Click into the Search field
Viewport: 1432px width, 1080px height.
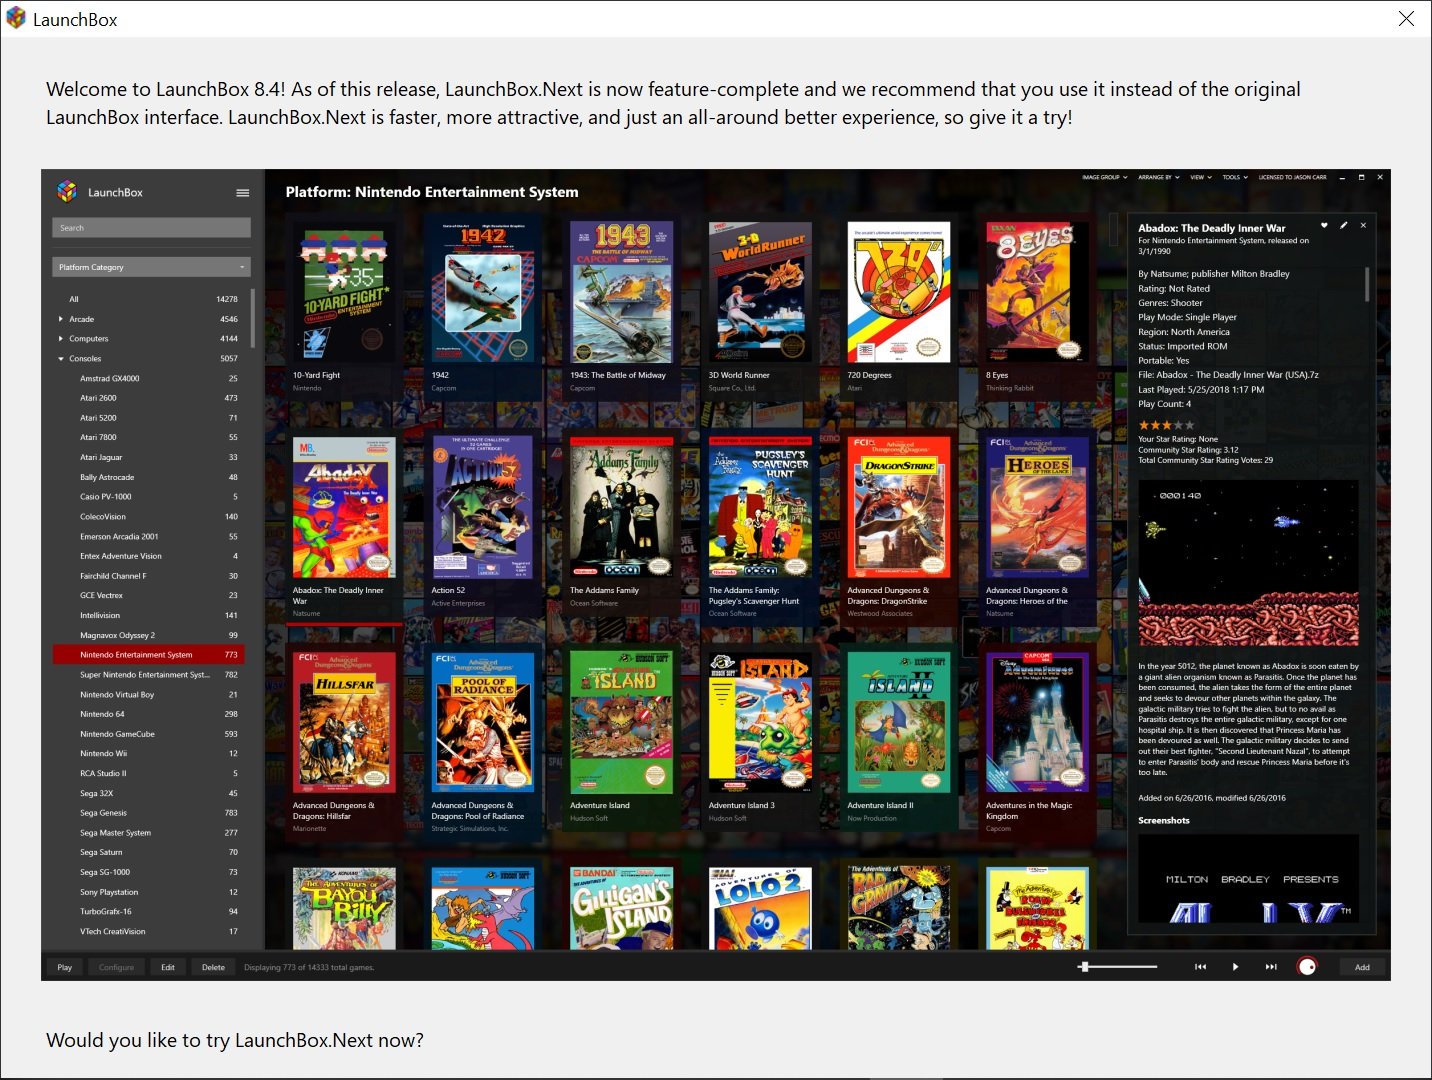click(151, 228)
